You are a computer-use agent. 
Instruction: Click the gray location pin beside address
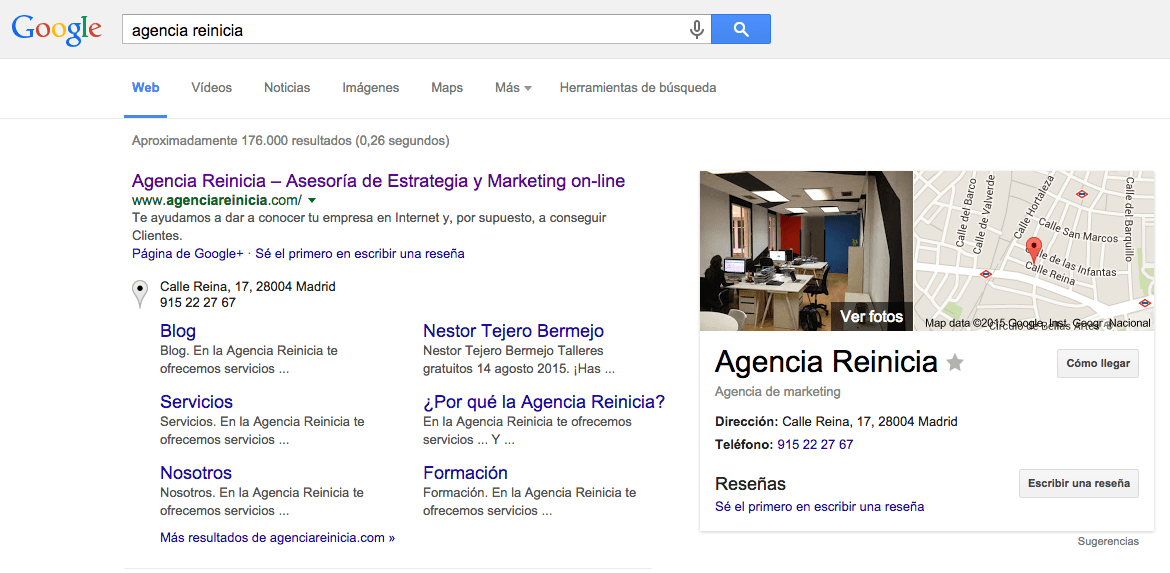point(141,294)
